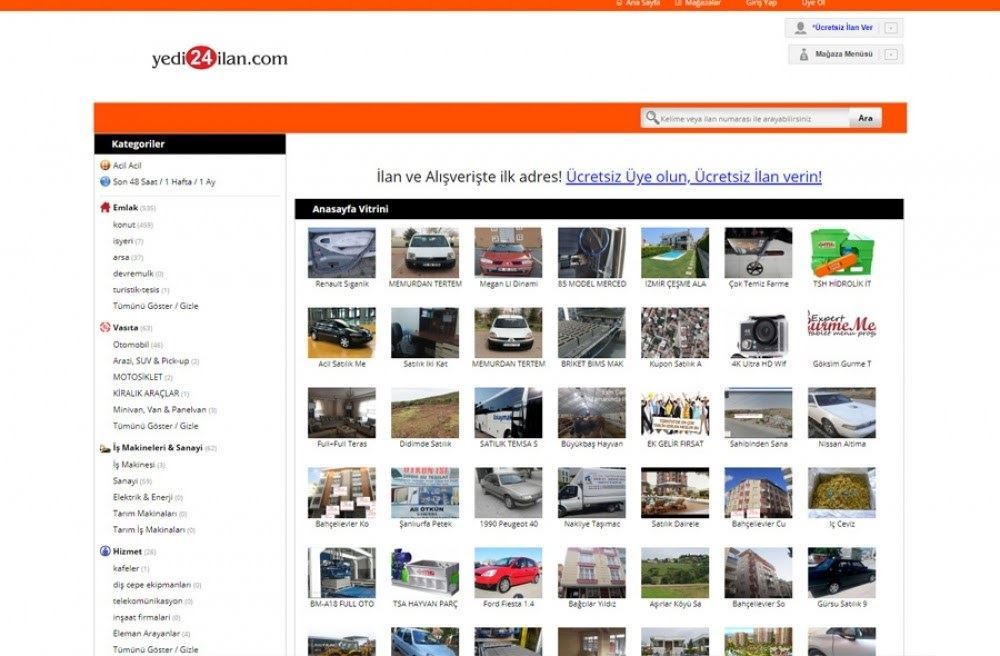Follow Ücretsiz Üye olun, Ücretsiz İlan verin link
Viewport: 1000px width, 656px height.
pyautogui.click(x=694, y=177)
